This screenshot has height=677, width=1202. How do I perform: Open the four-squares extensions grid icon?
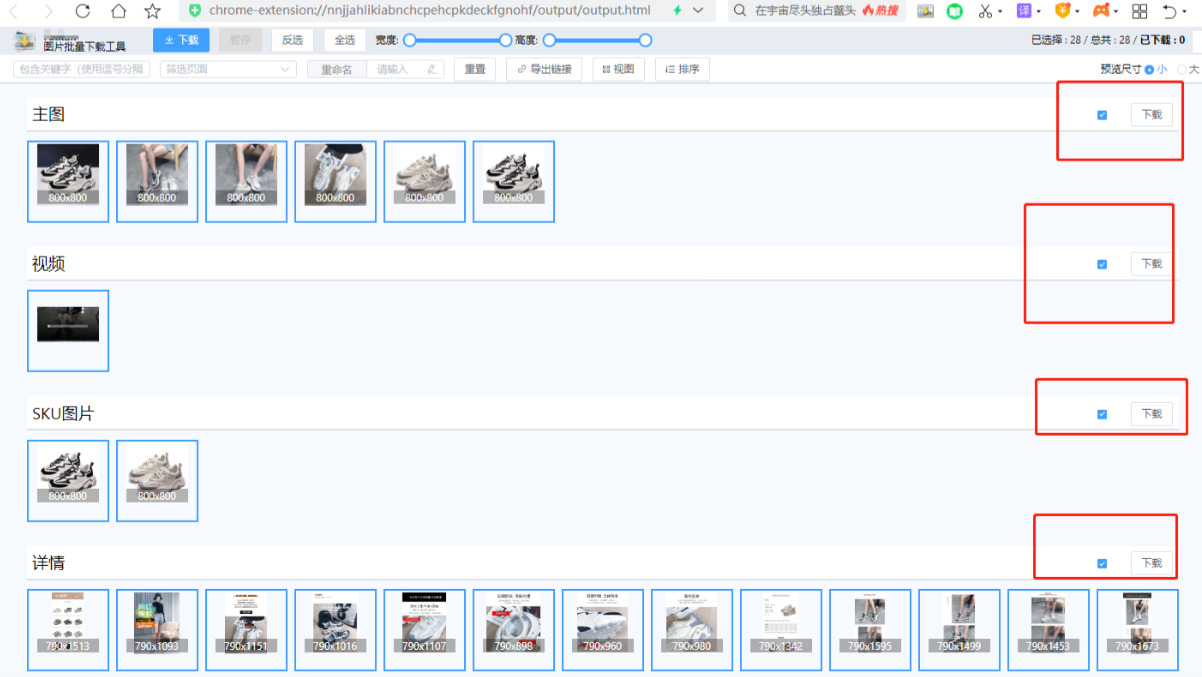(x=1140, y=11)
